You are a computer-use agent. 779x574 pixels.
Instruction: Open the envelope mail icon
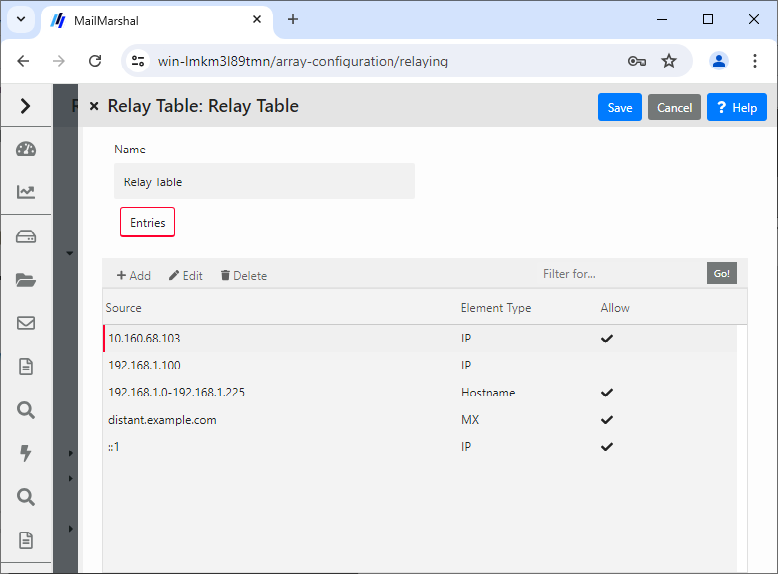(x=26, y=323)
